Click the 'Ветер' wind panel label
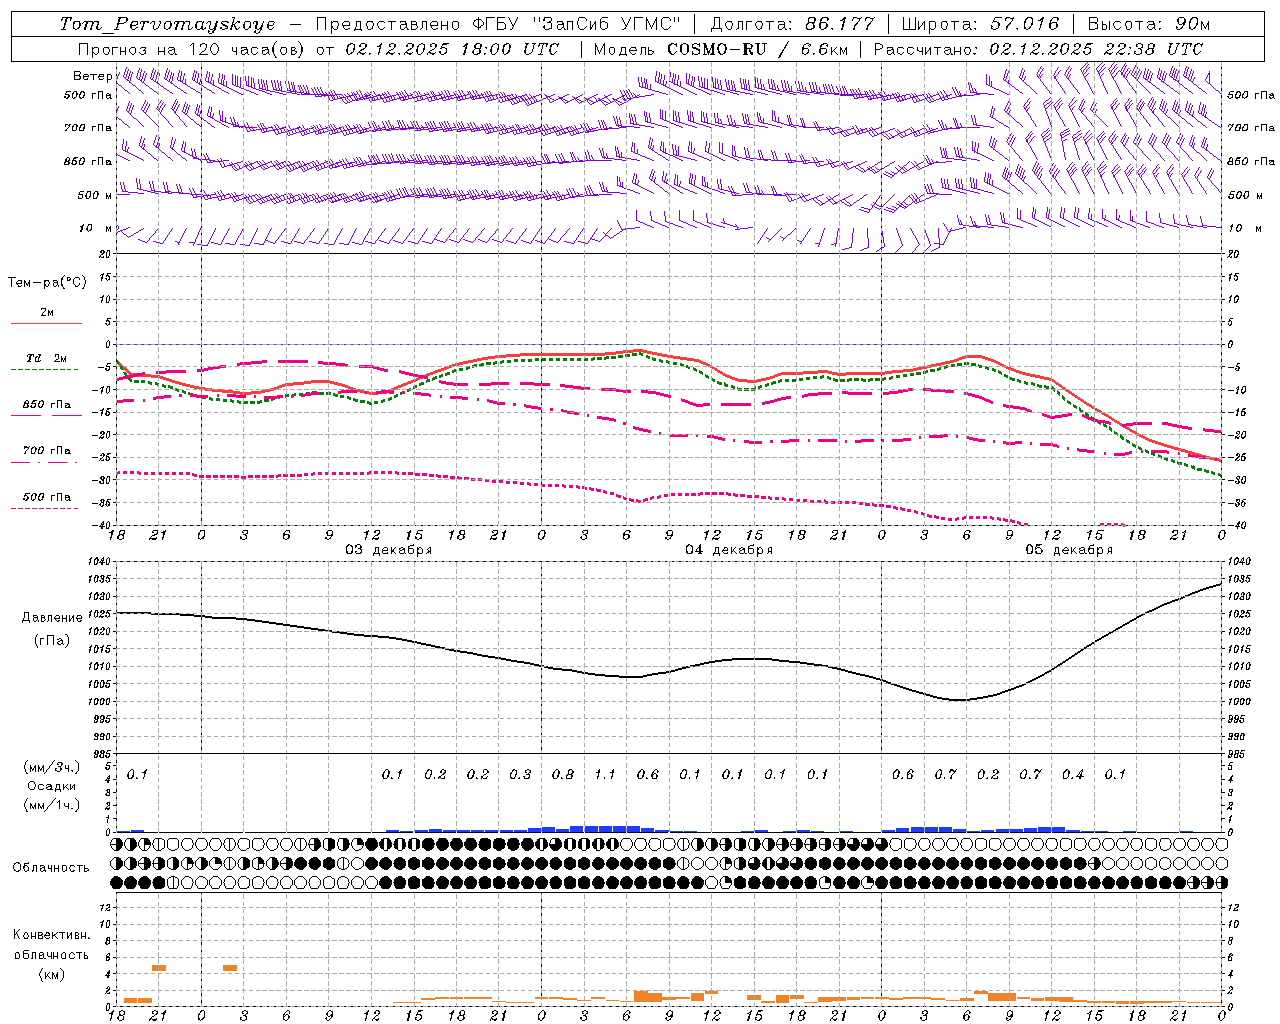Screen dimensions: 1280x1024 (92, 76)
